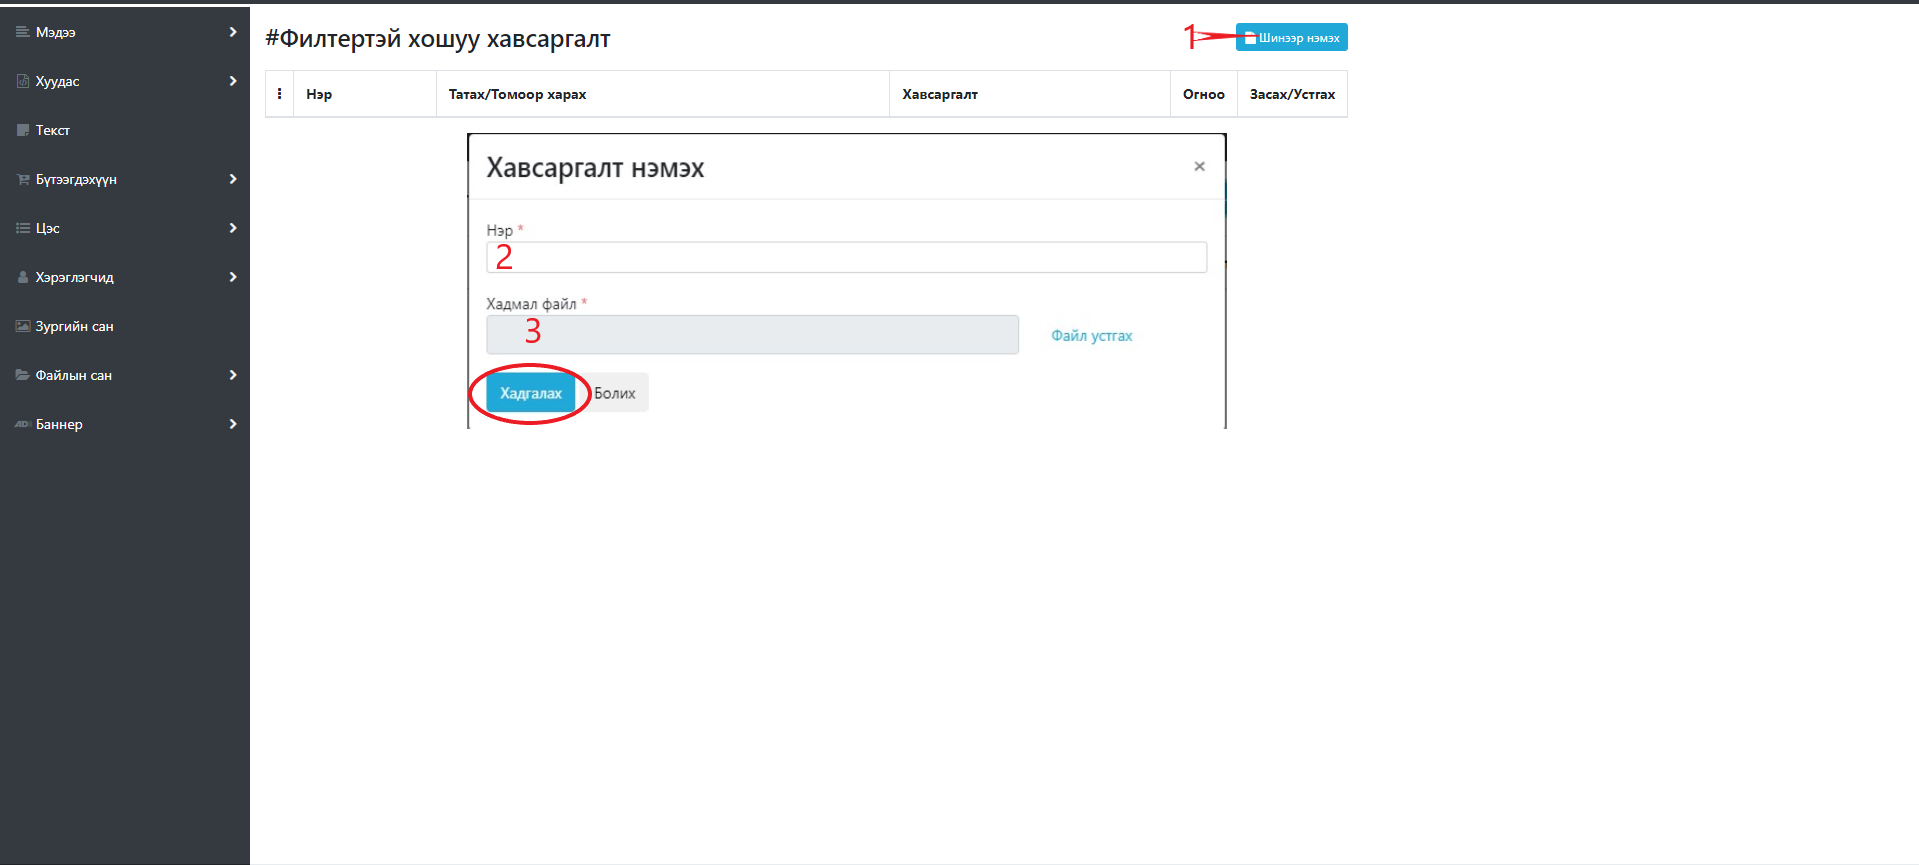1919x865 pixels.
Task: Expand the Файлын сан chevron
Action: pos(233,375)
